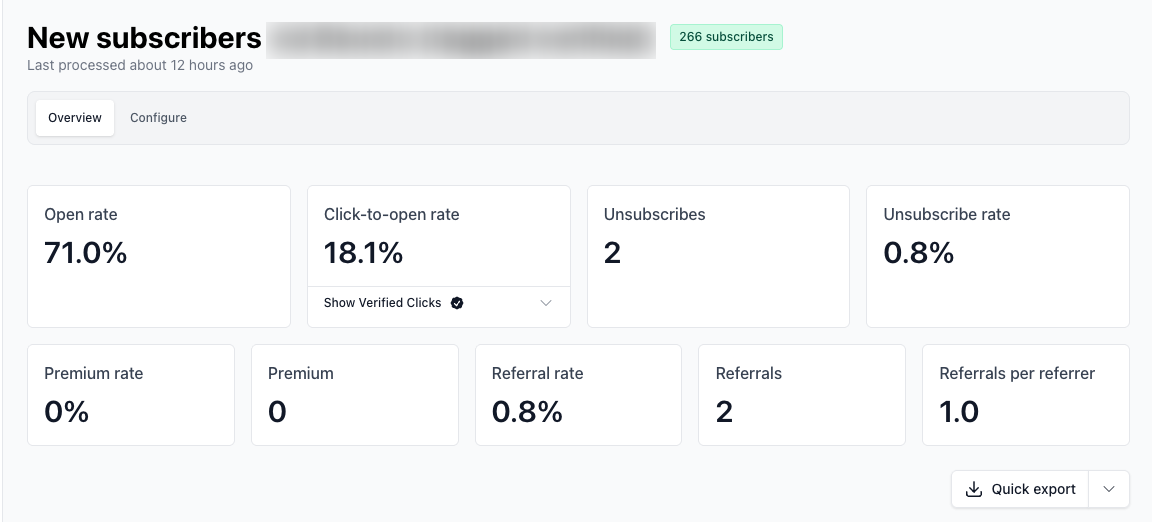Open the Unsubscribe rate card
The height and width of the screenshot is (522, 1152).
point(998,257)
